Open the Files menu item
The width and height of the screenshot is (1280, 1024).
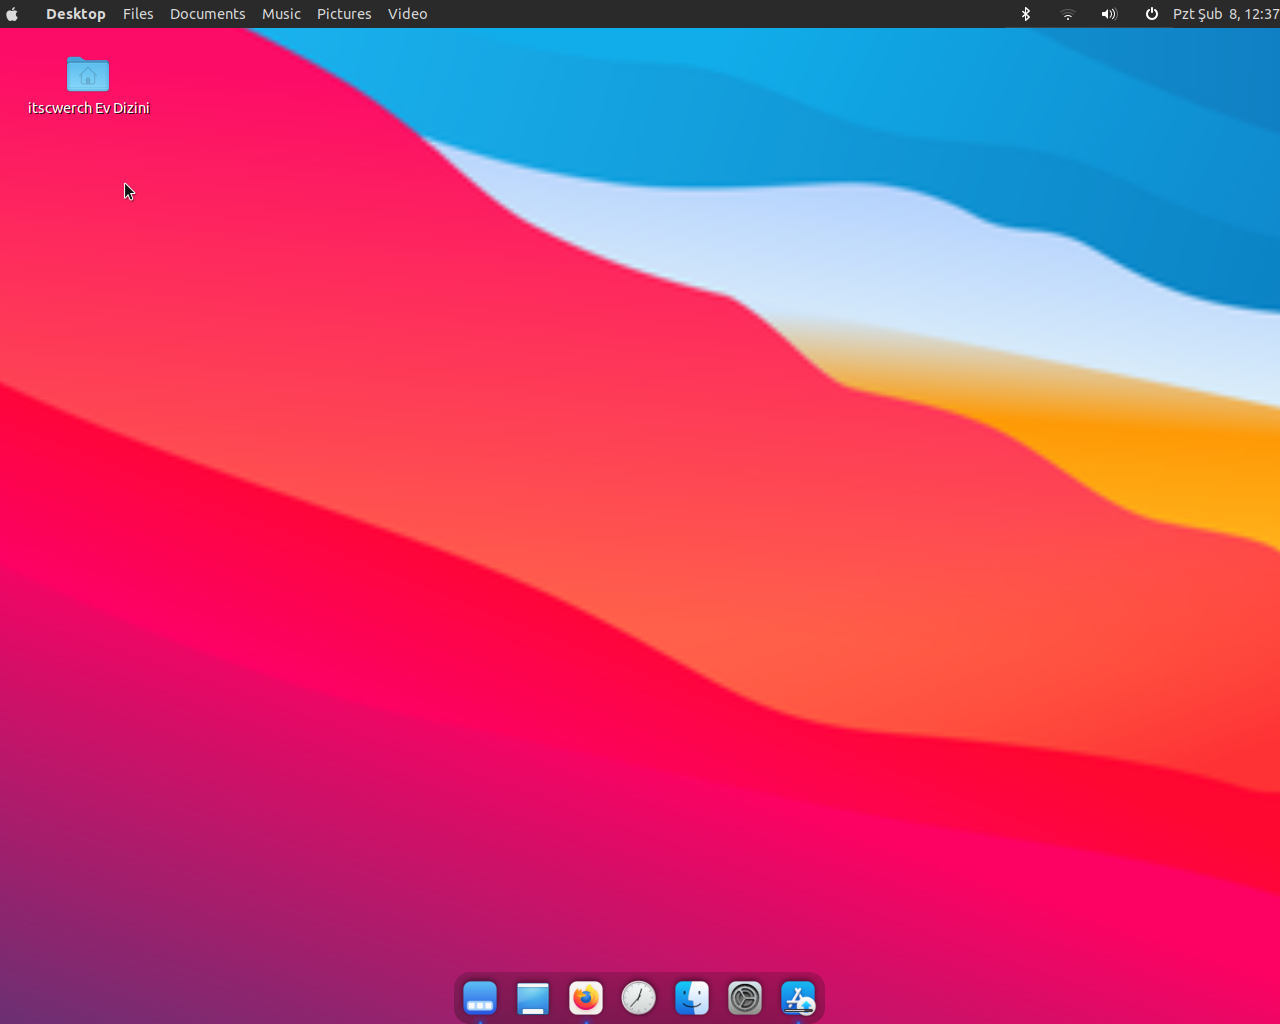point(138,14)
